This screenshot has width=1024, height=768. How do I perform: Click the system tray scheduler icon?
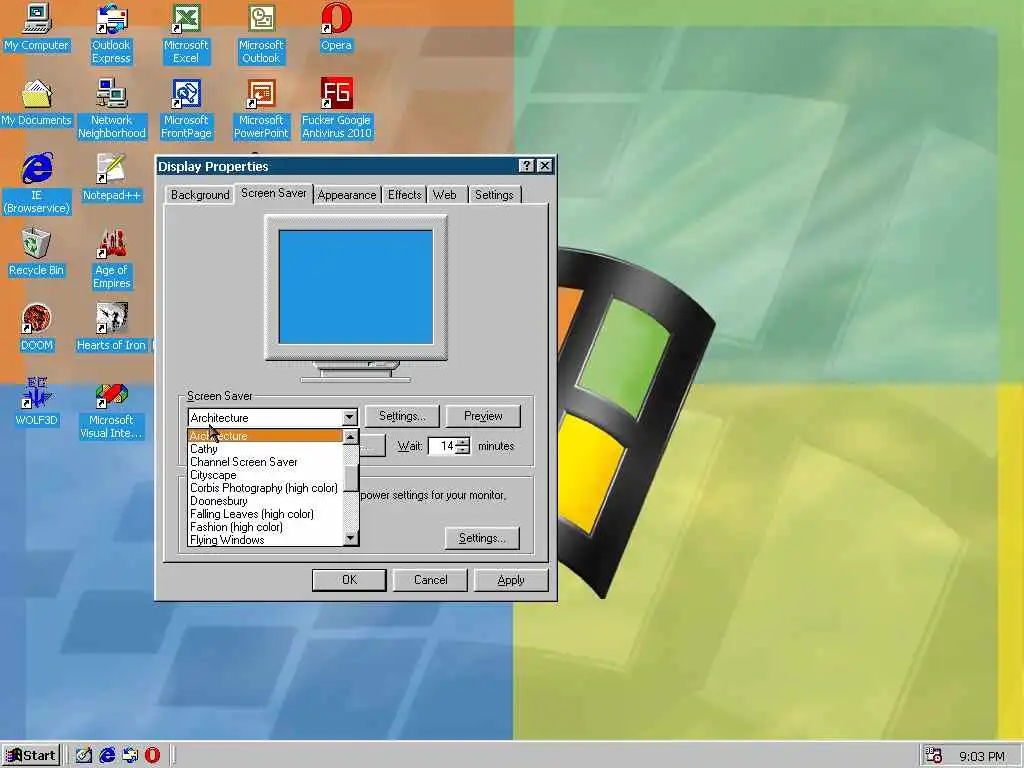[x=934, y=756]
